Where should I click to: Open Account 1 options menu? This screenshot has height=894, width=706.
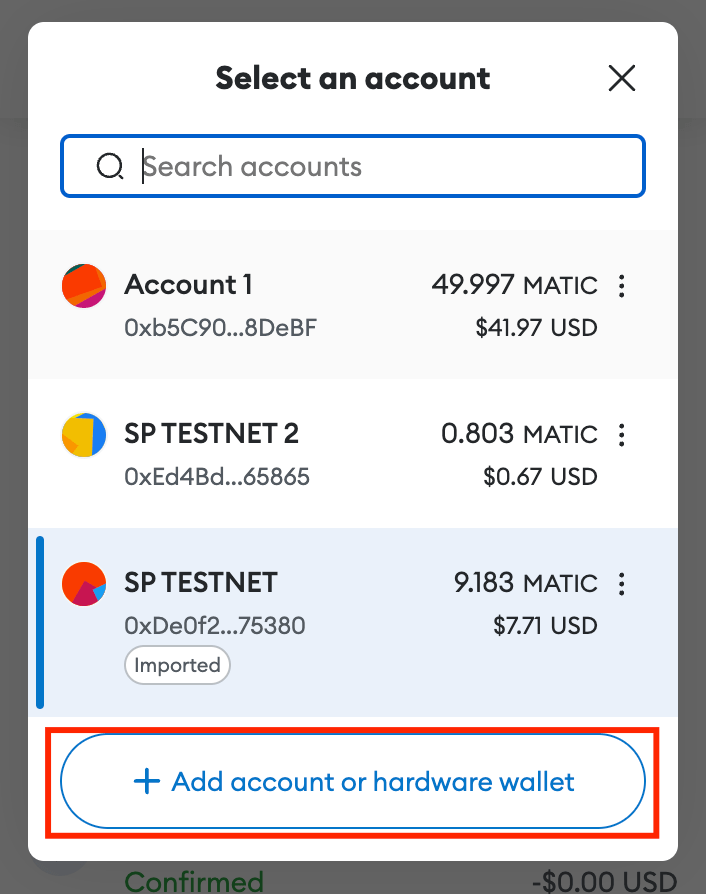pos(622,287)
